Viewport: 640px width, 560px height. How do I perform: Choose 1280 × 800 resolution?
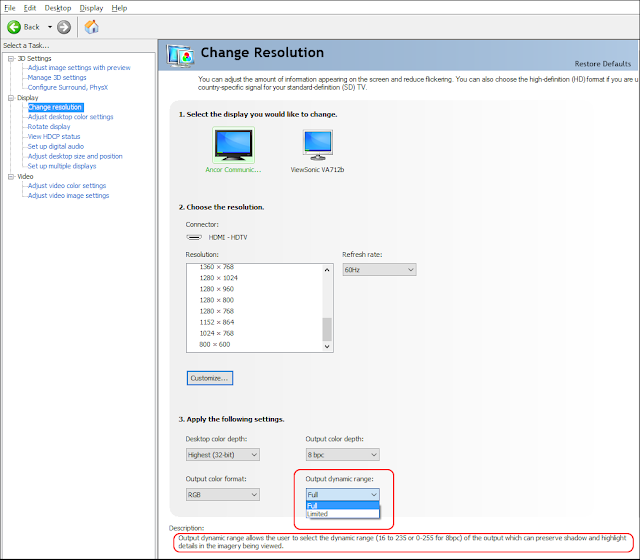[216, 300]
